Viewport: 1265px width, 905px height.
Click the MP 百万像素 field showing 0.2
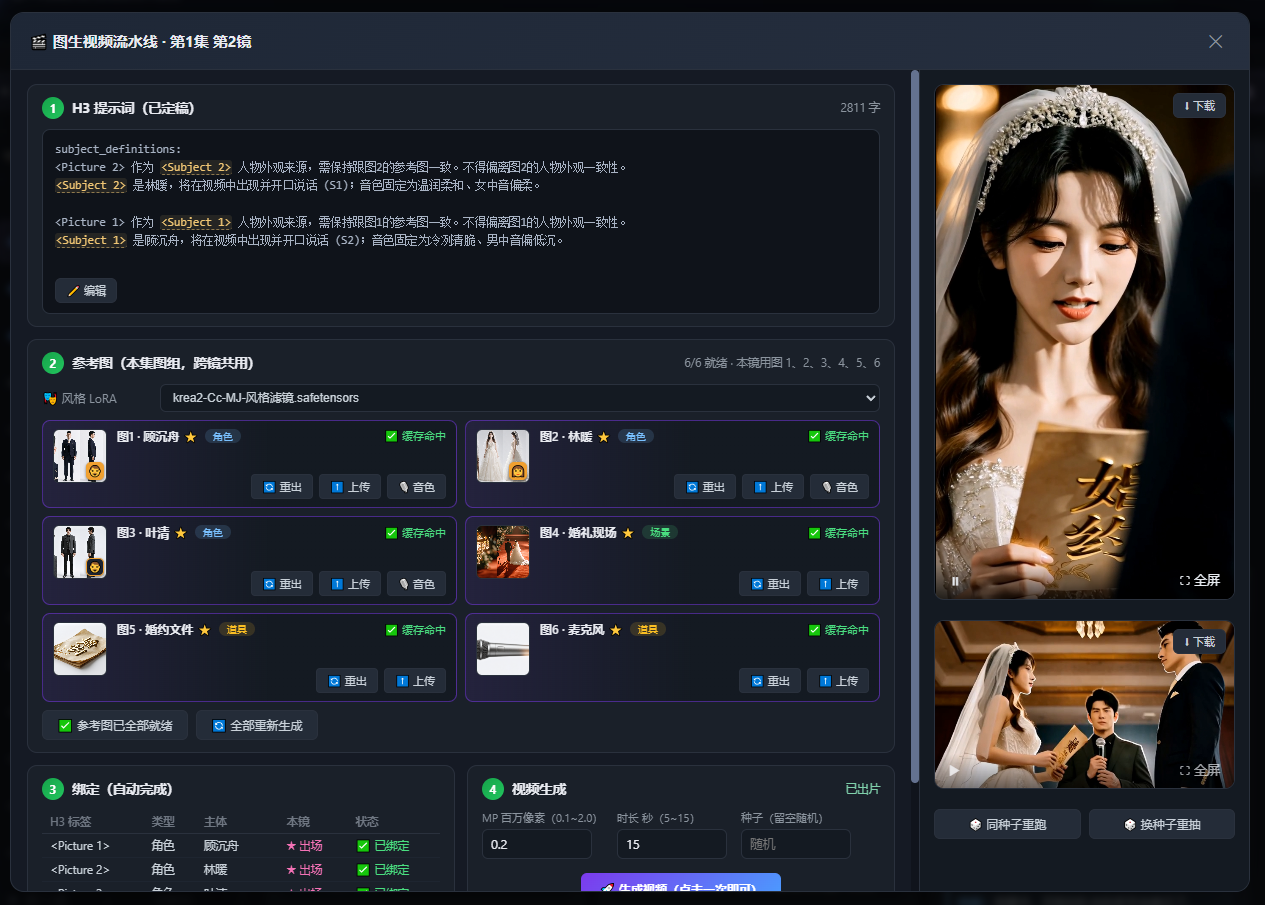(x=537, y=844)
